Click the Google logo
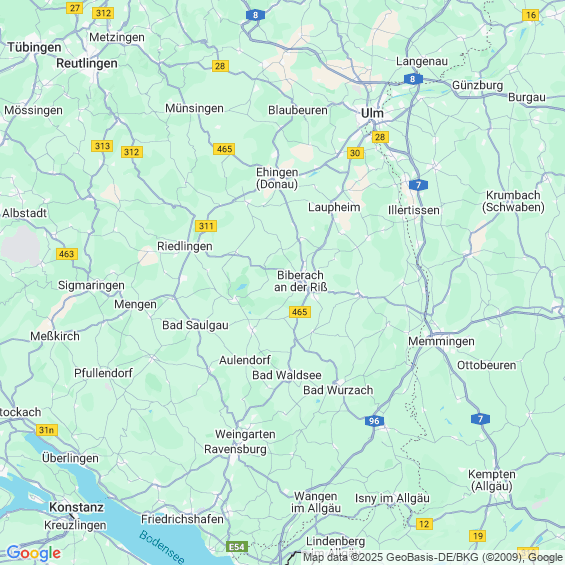Screen dimensions: 565x565 pyautogui.click(x=34, y=553)
